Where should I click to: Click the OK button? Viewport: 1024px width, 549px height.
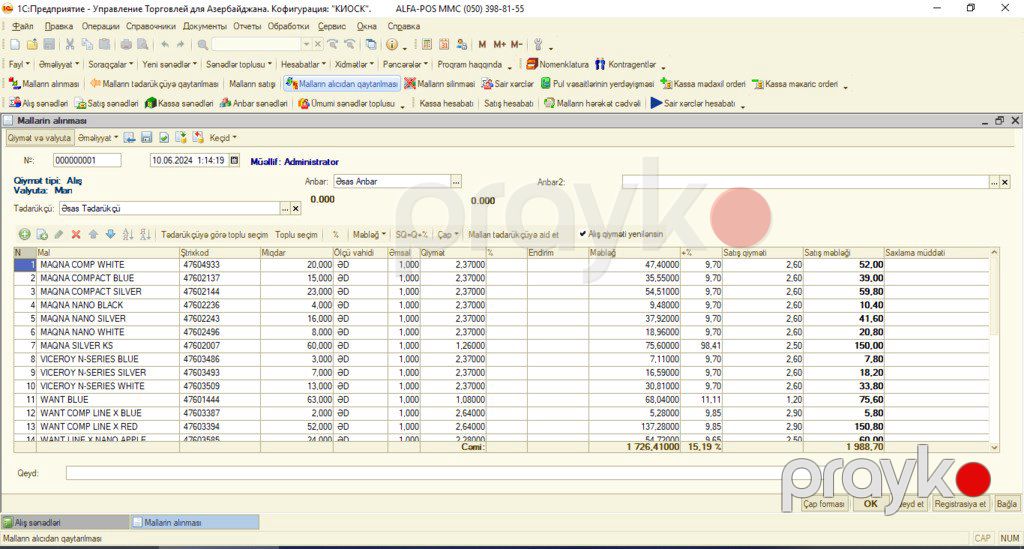[871, 504]
